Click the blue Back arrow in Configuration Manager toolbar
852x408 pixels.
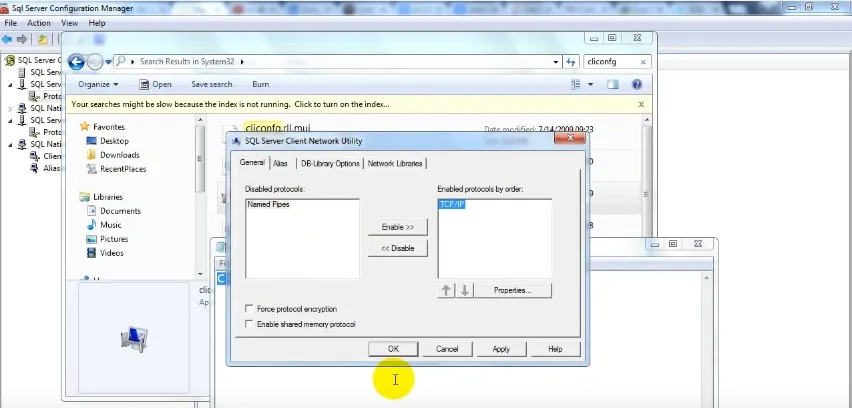(7, 39)
